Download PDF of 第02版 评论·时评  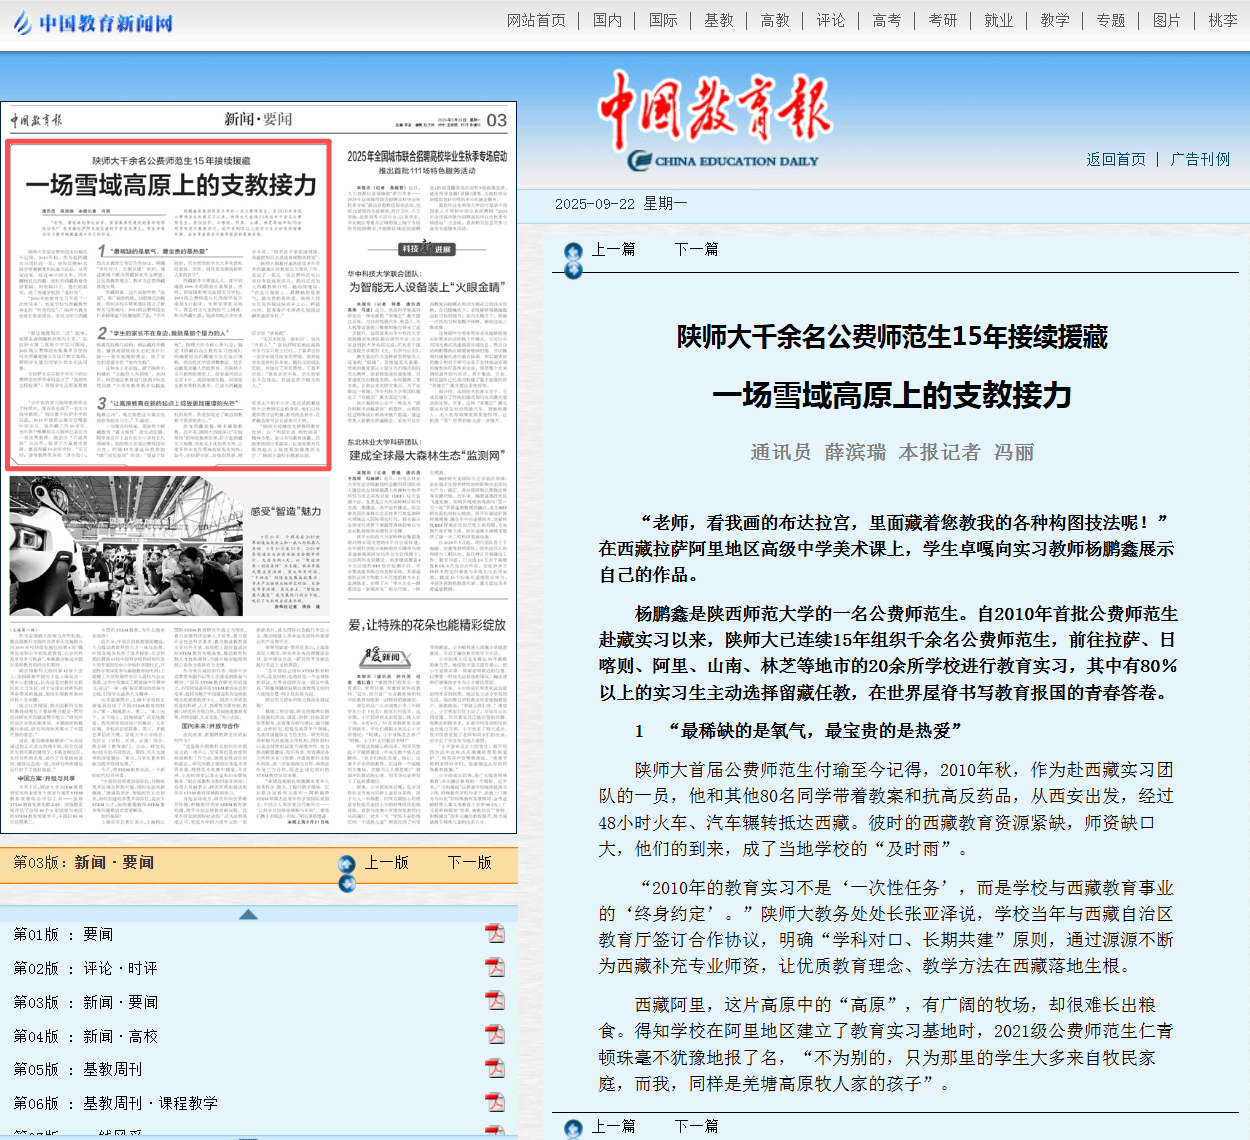[495, 968]
